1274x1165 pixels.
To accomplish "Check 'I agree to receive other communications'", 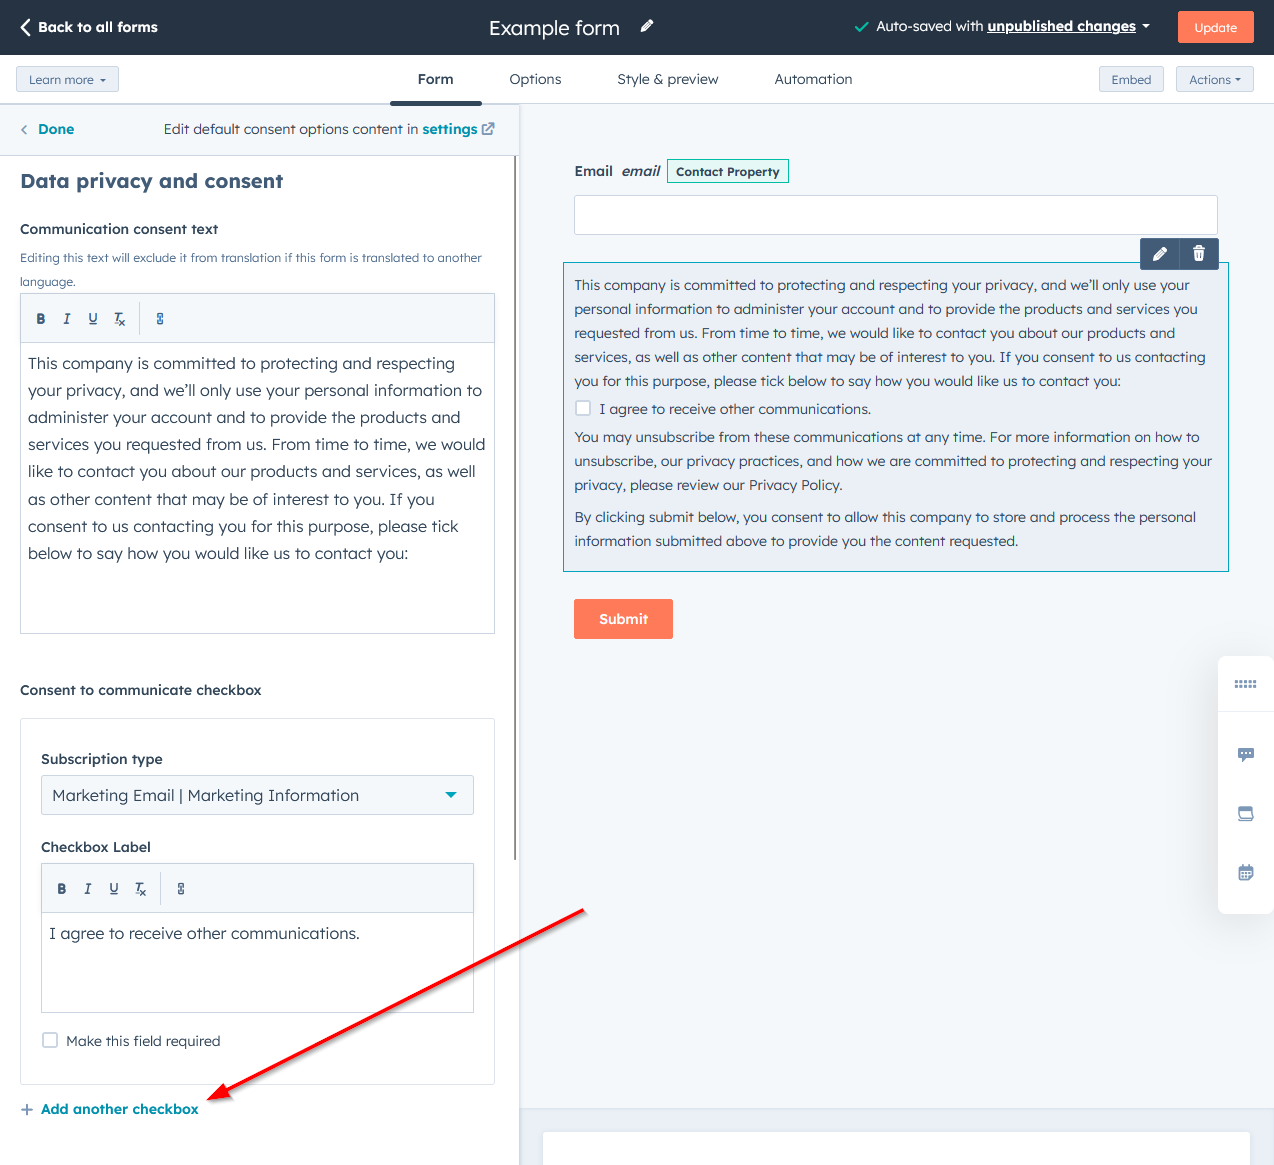I will pyautogui.click(x=582, y=407).
